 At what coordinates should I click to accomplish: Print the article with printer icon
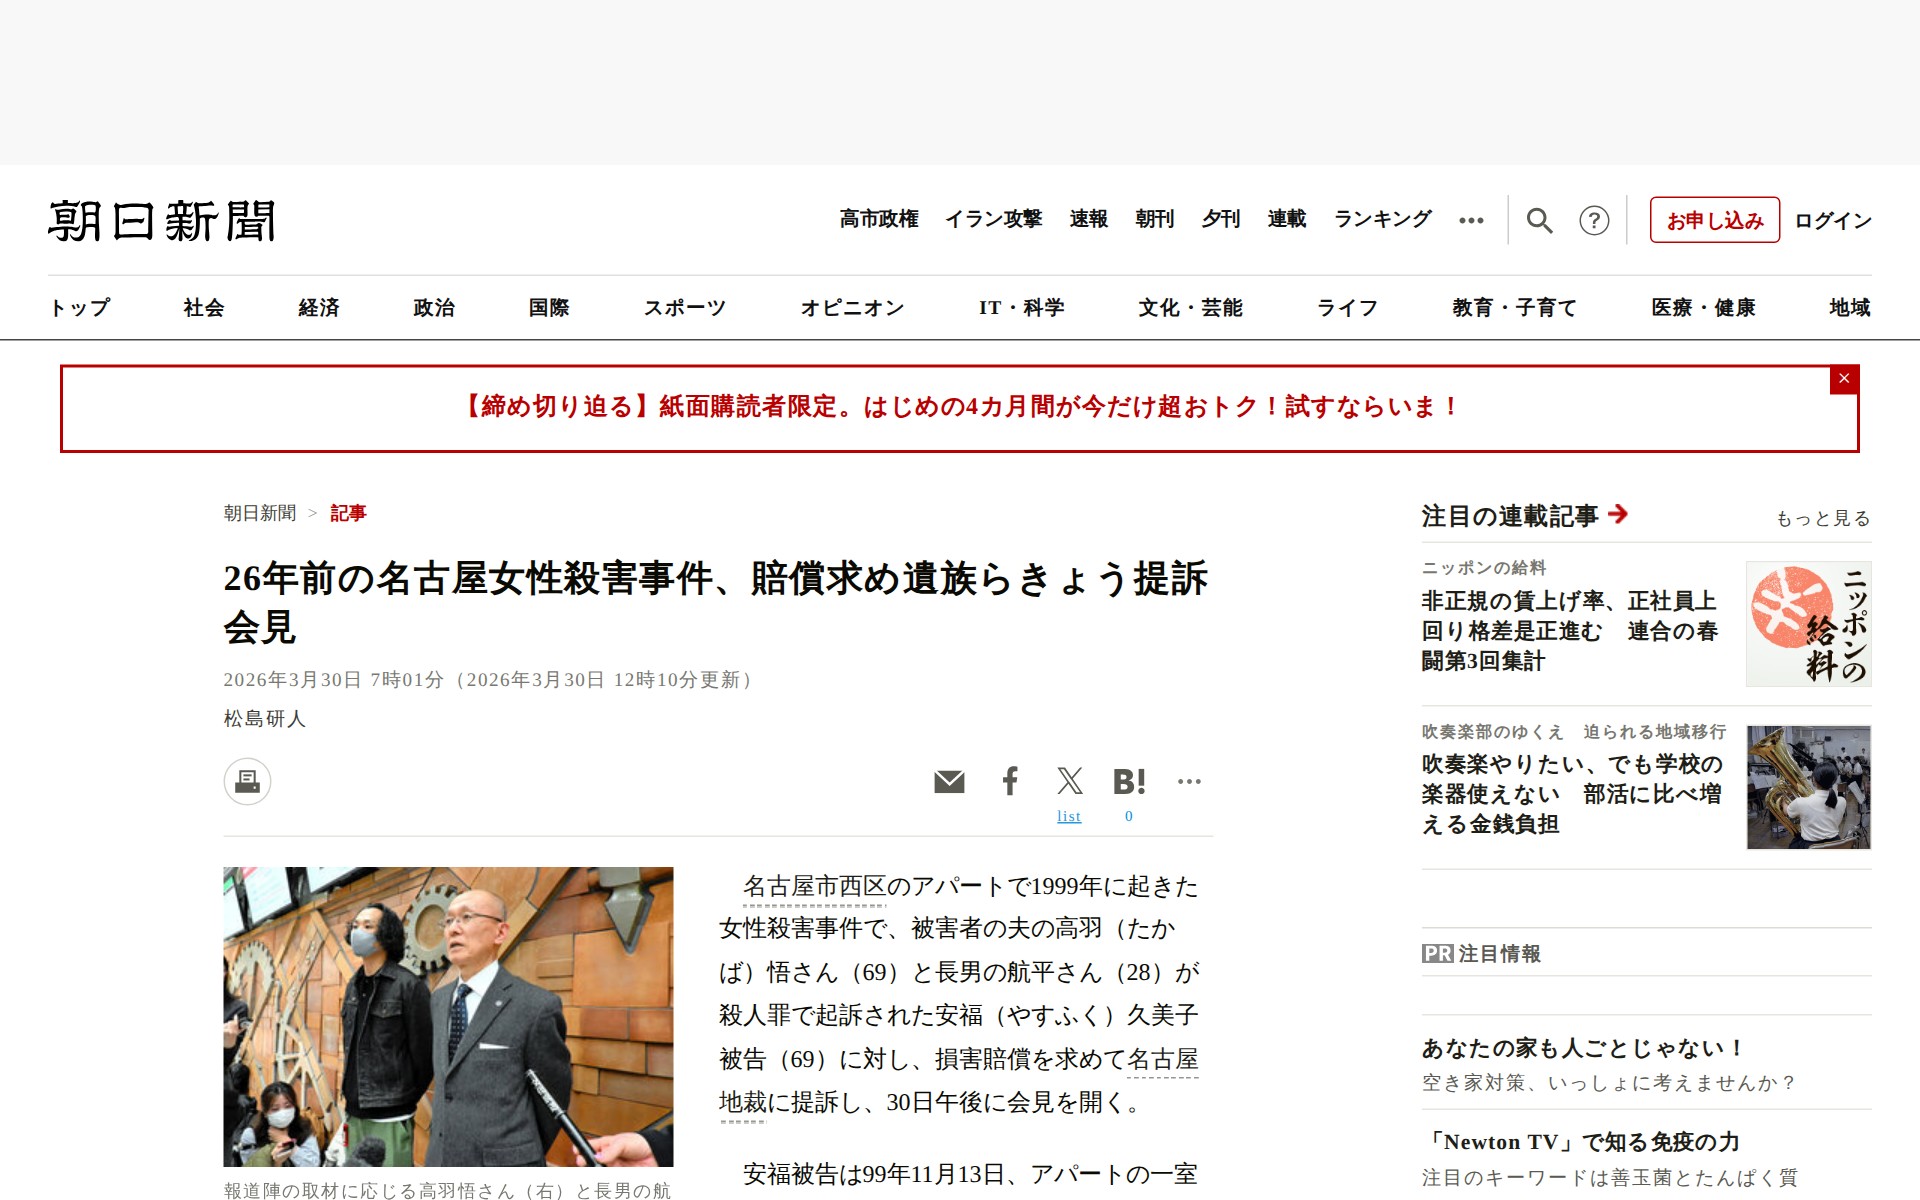click(247, 781)
